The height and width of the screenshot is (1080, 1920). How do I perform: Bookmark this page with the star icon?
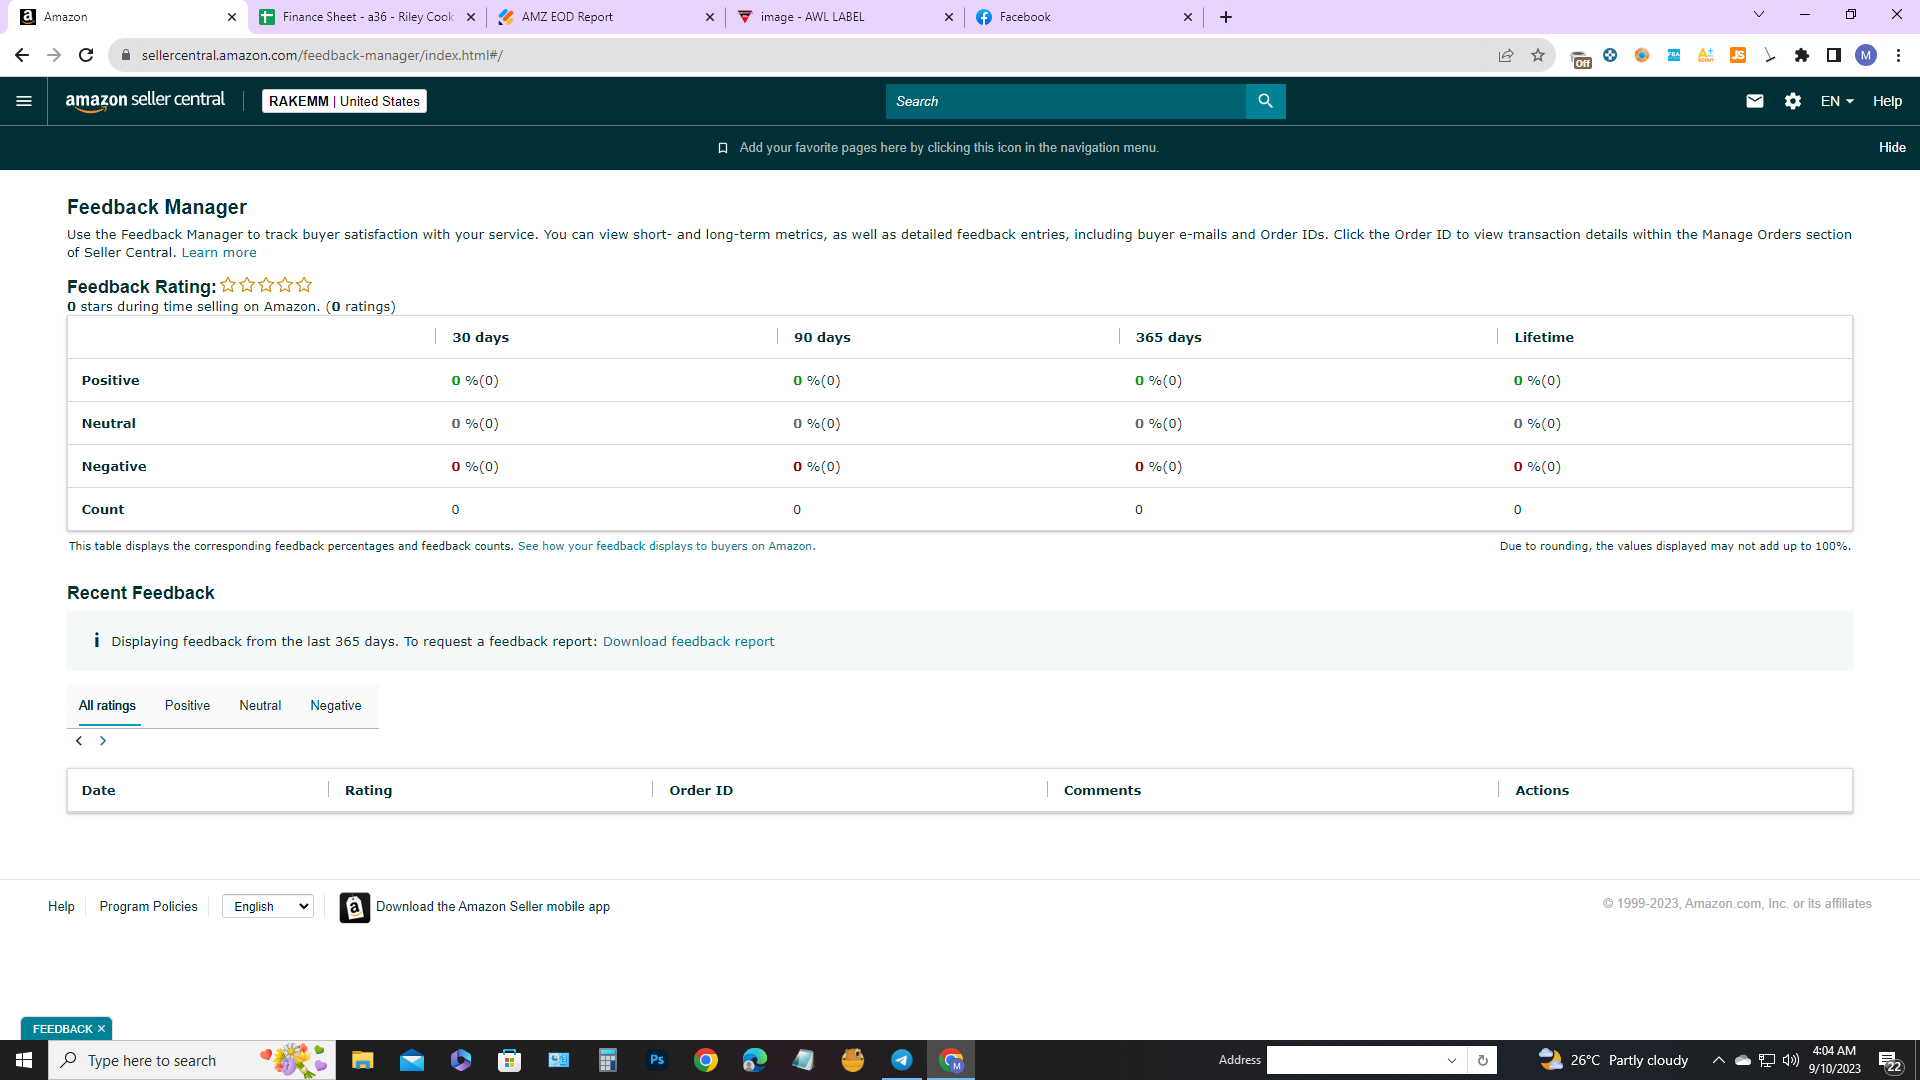(x=1538, y=55)
